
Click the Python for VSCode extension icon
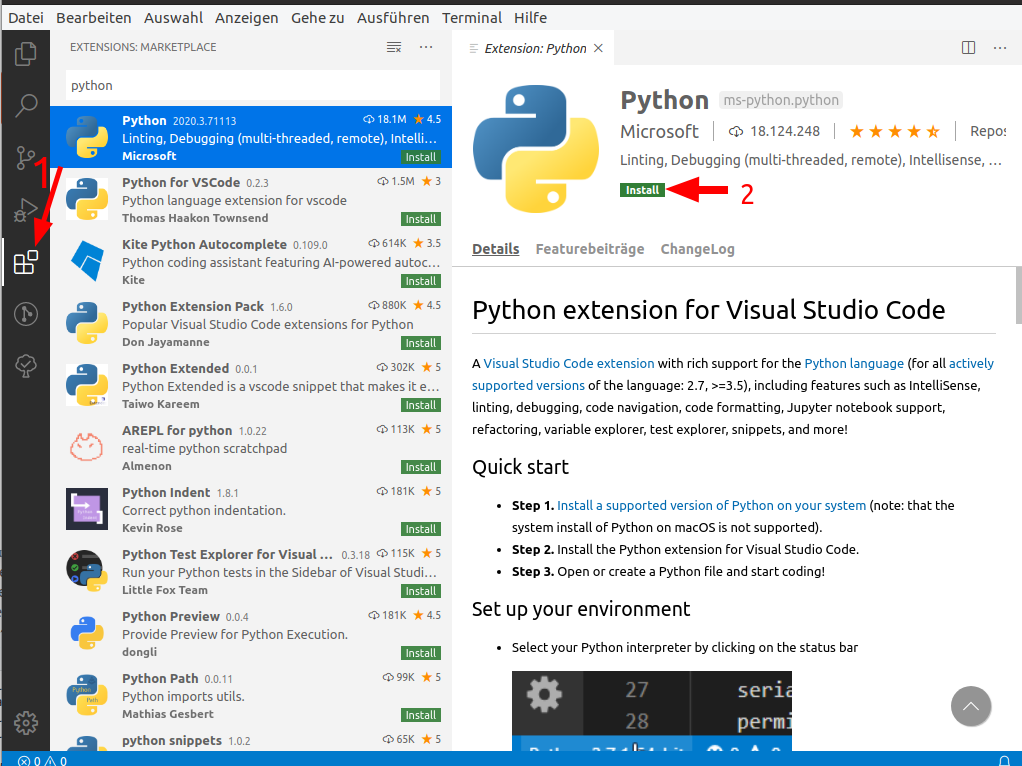[x=87, y=199]
